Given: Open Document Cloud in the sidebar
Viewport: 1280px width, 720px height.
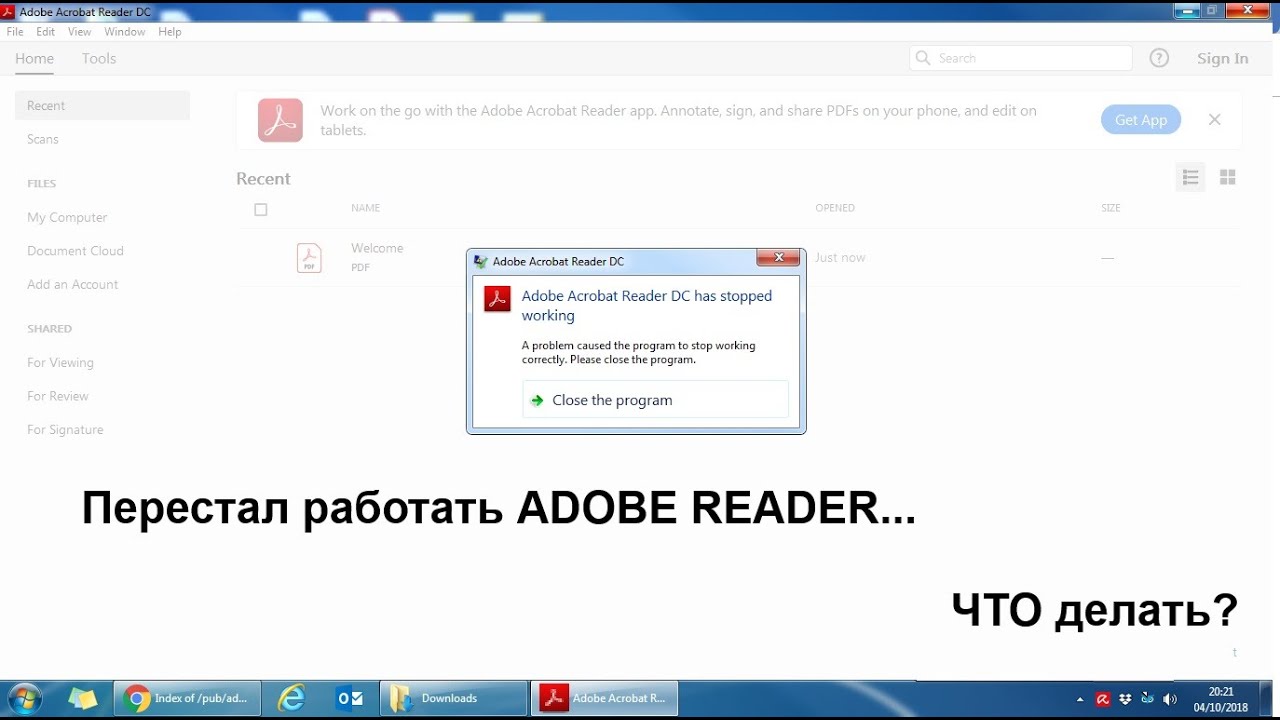Looking at the screenshot, I should [x=75, y=251].
